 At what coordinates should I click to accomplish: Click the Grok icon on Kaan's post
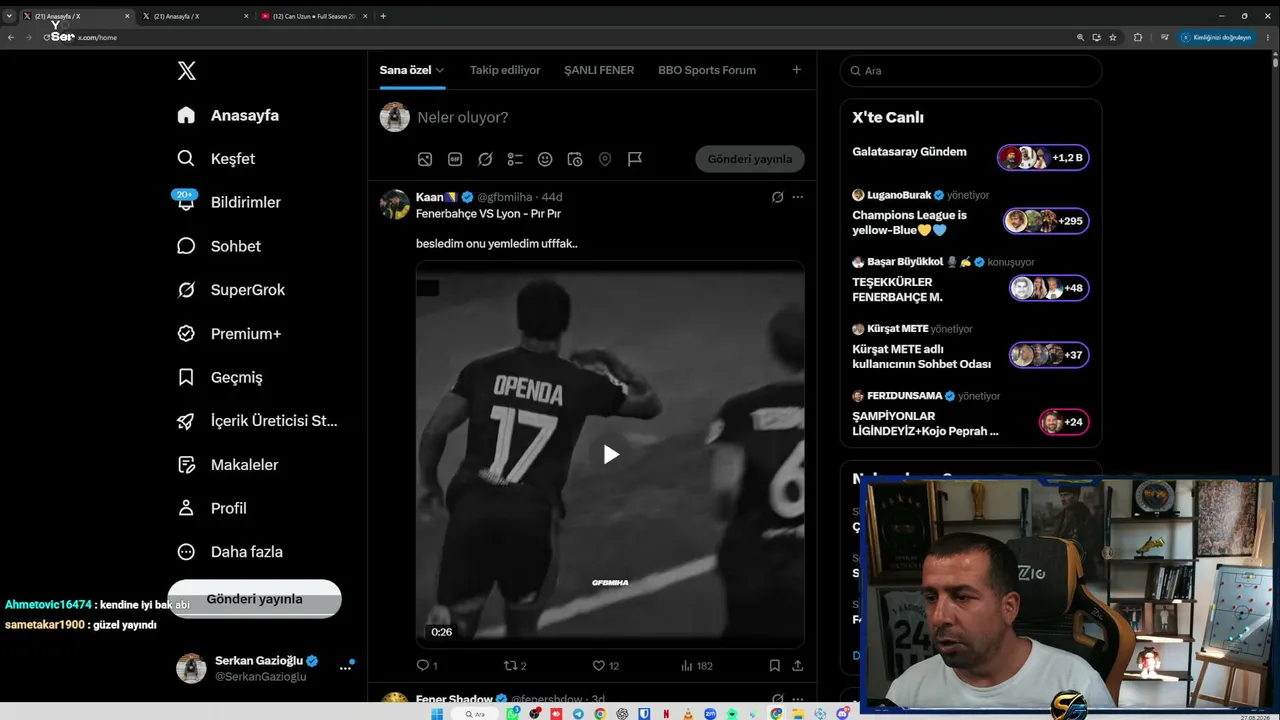[777, 197]
